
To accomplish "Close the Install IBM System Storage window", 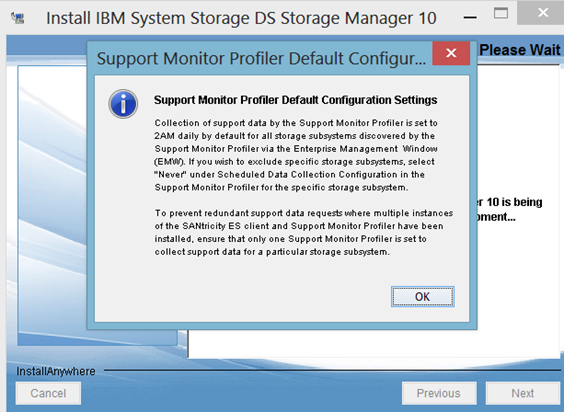I will [543, 13].
